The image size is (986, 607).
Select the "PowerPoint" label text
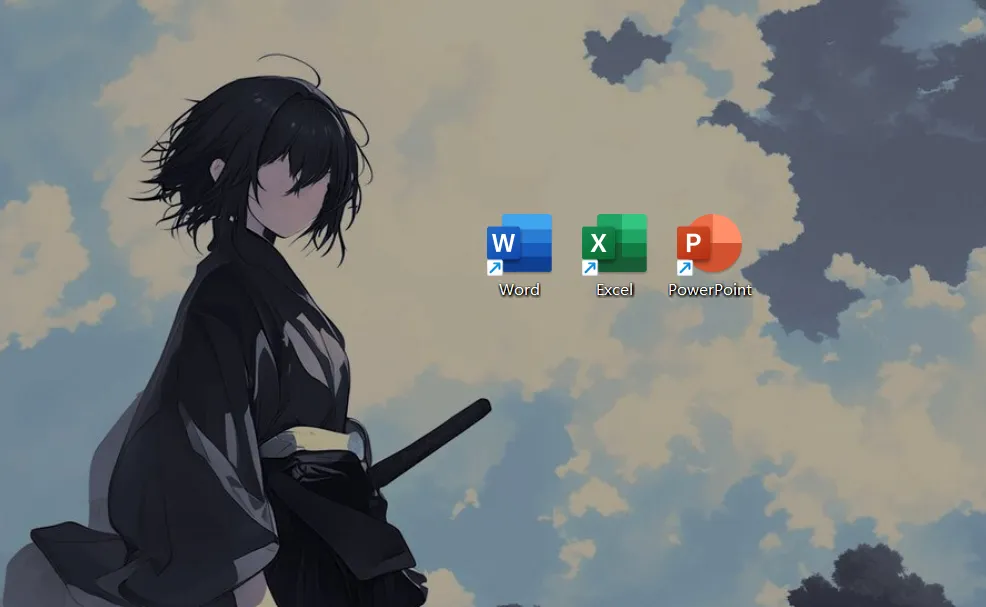tap(710, 289)
